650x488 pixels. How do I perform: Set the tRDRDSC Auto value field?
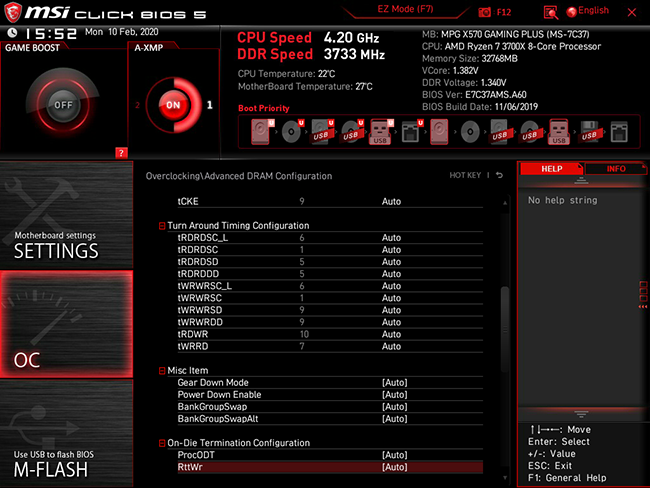tap(391, 250)
